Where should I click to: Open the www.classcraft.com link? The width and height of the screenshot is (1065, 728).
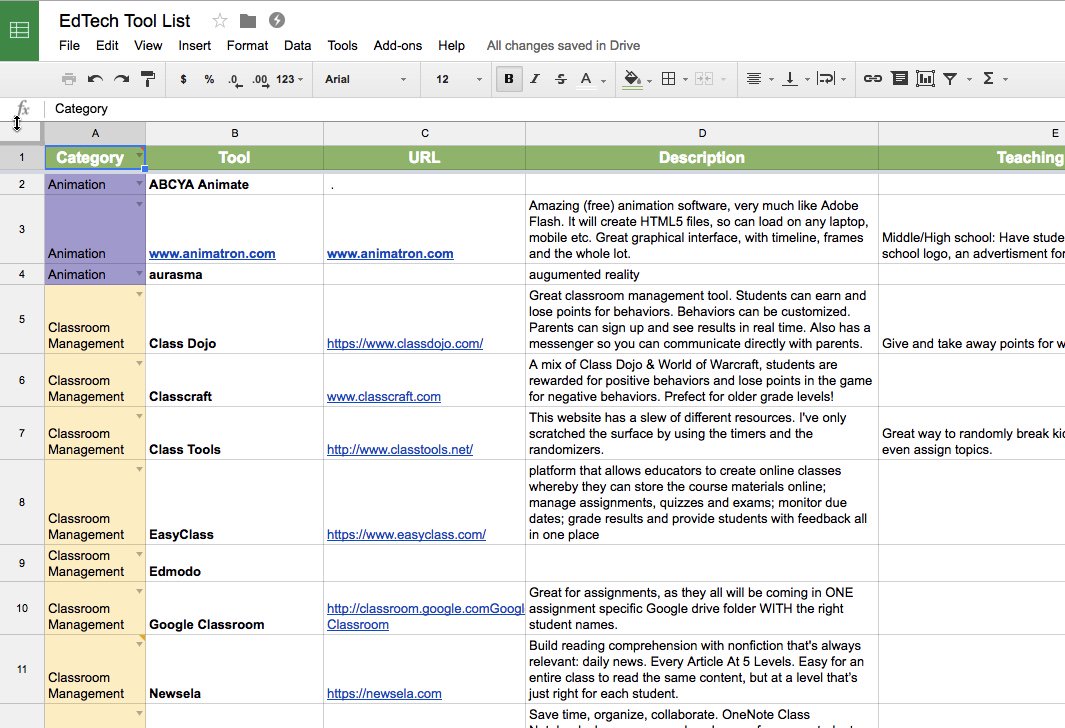click(384, 397)
